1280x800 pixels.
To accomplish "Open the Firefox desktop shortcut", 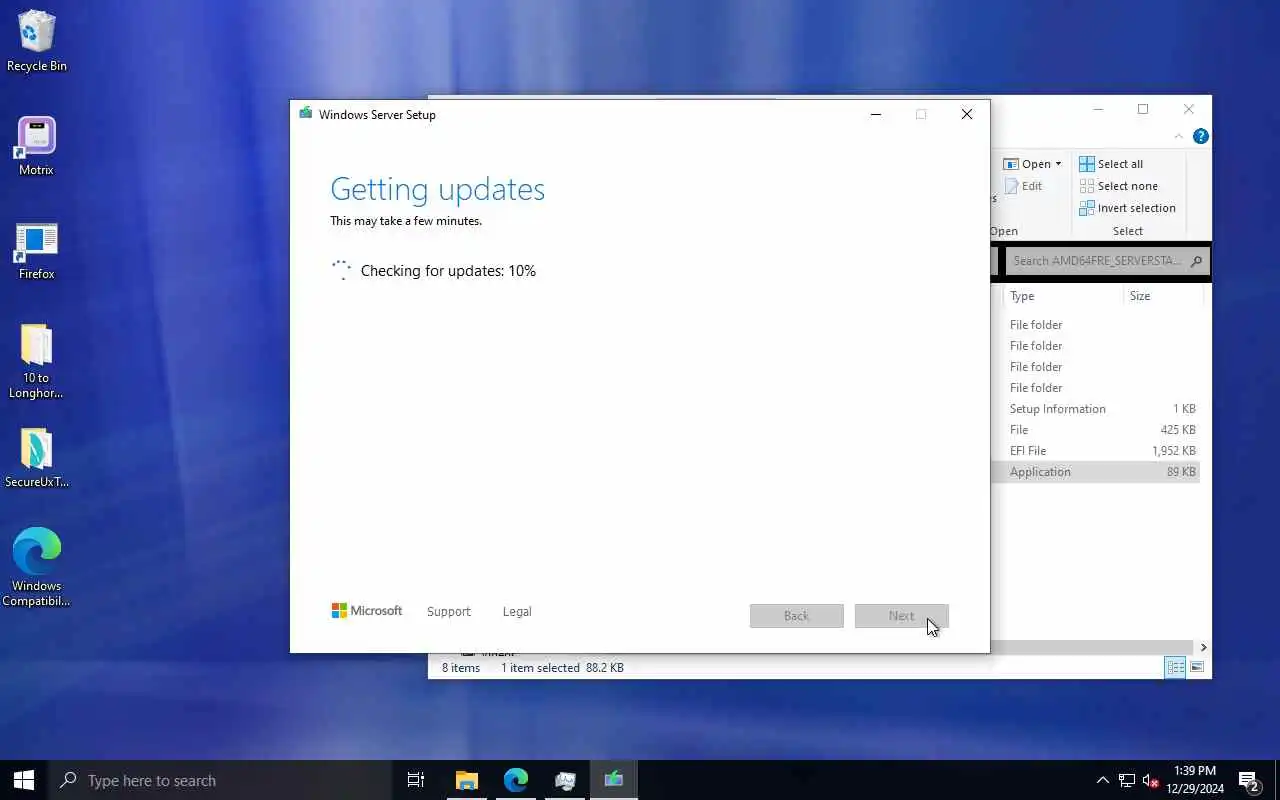I will 37,250.
